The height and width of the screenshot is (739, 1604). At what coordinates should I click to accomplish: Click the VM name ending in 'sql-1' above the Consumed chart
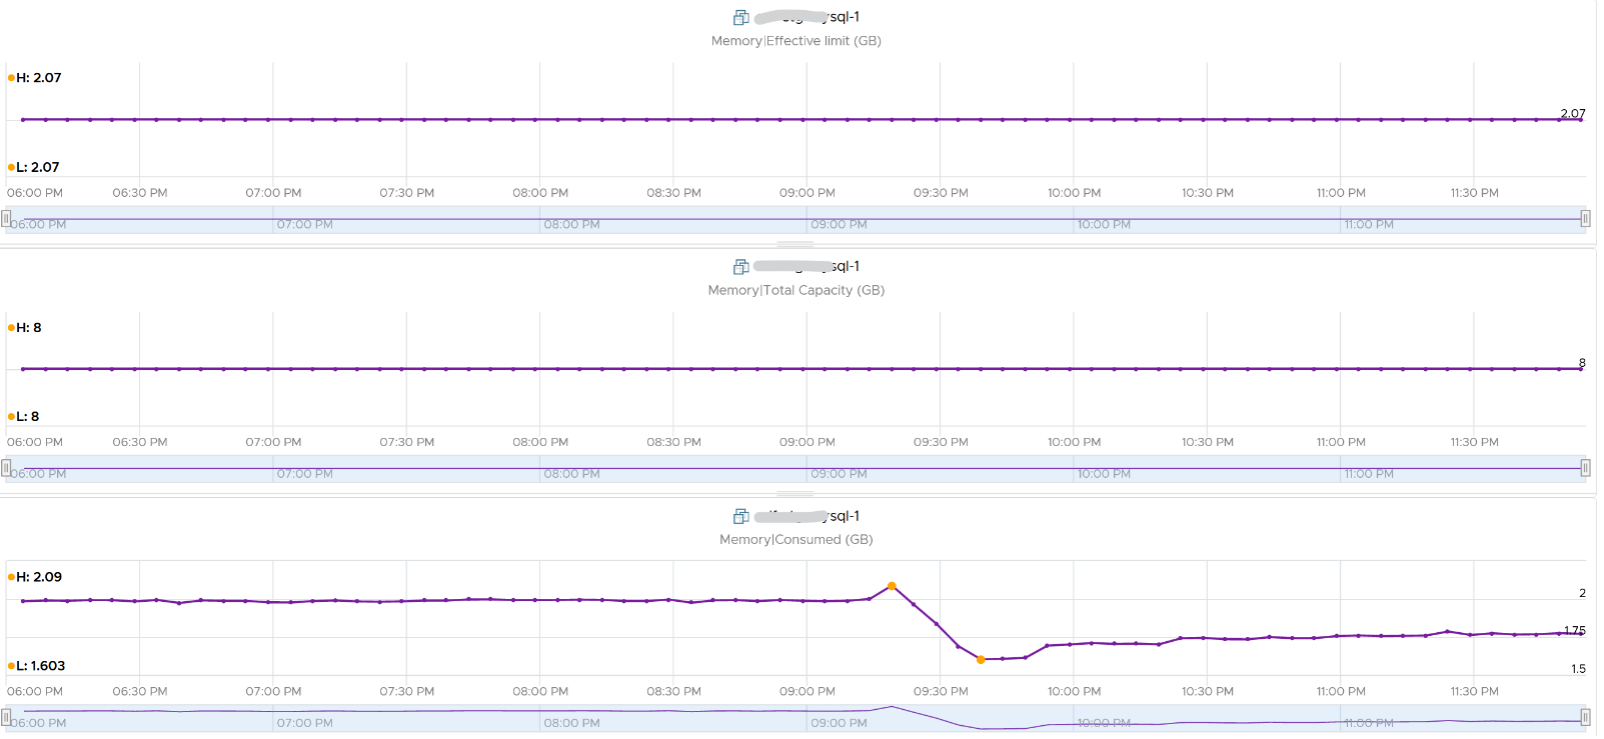(807, 516)
